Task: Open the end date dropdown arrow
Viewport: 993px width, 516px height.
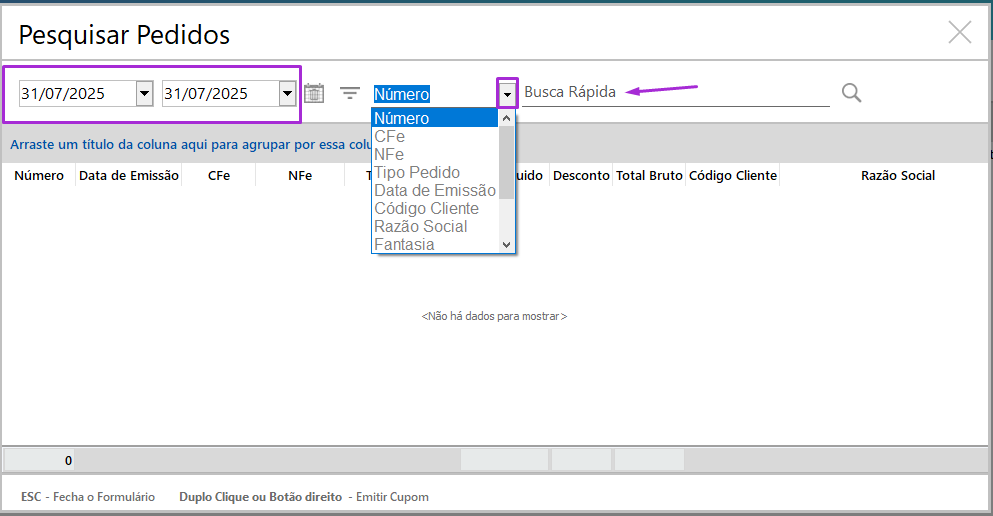Action: point(288,93)
